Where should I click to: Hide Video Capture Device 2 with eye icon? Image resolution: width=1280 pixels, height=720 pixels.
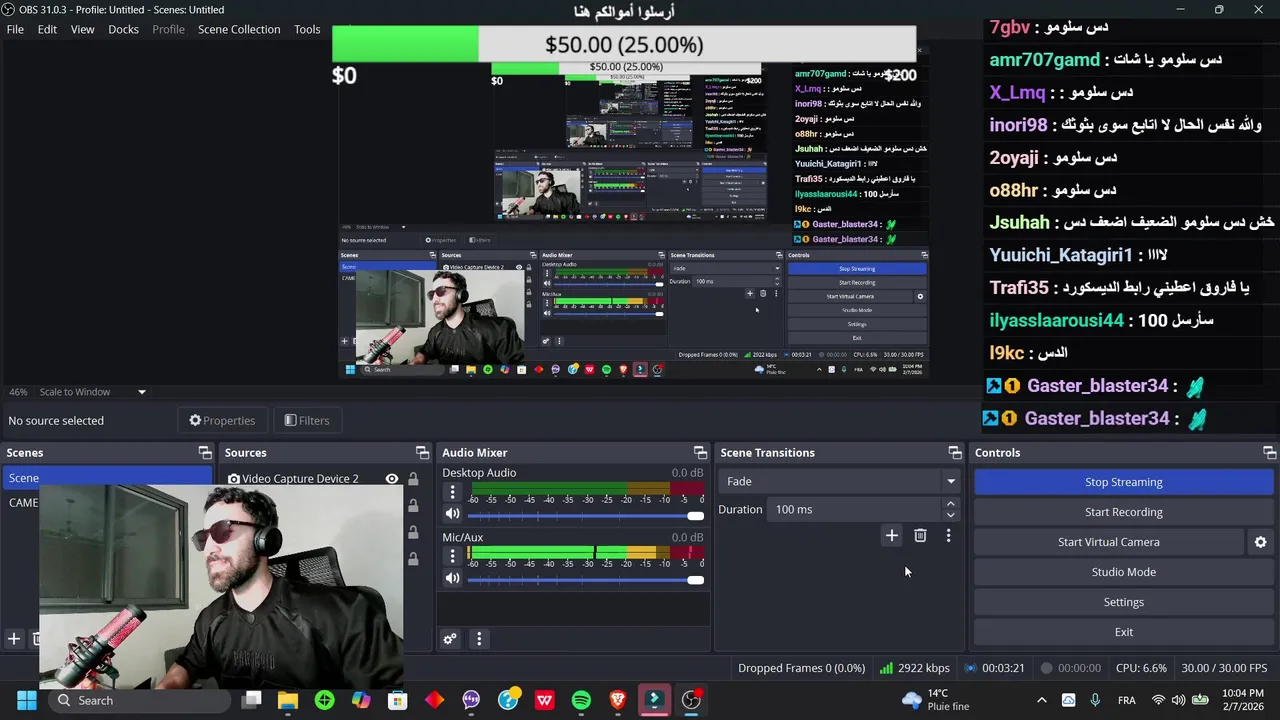[x=392, y=479]
